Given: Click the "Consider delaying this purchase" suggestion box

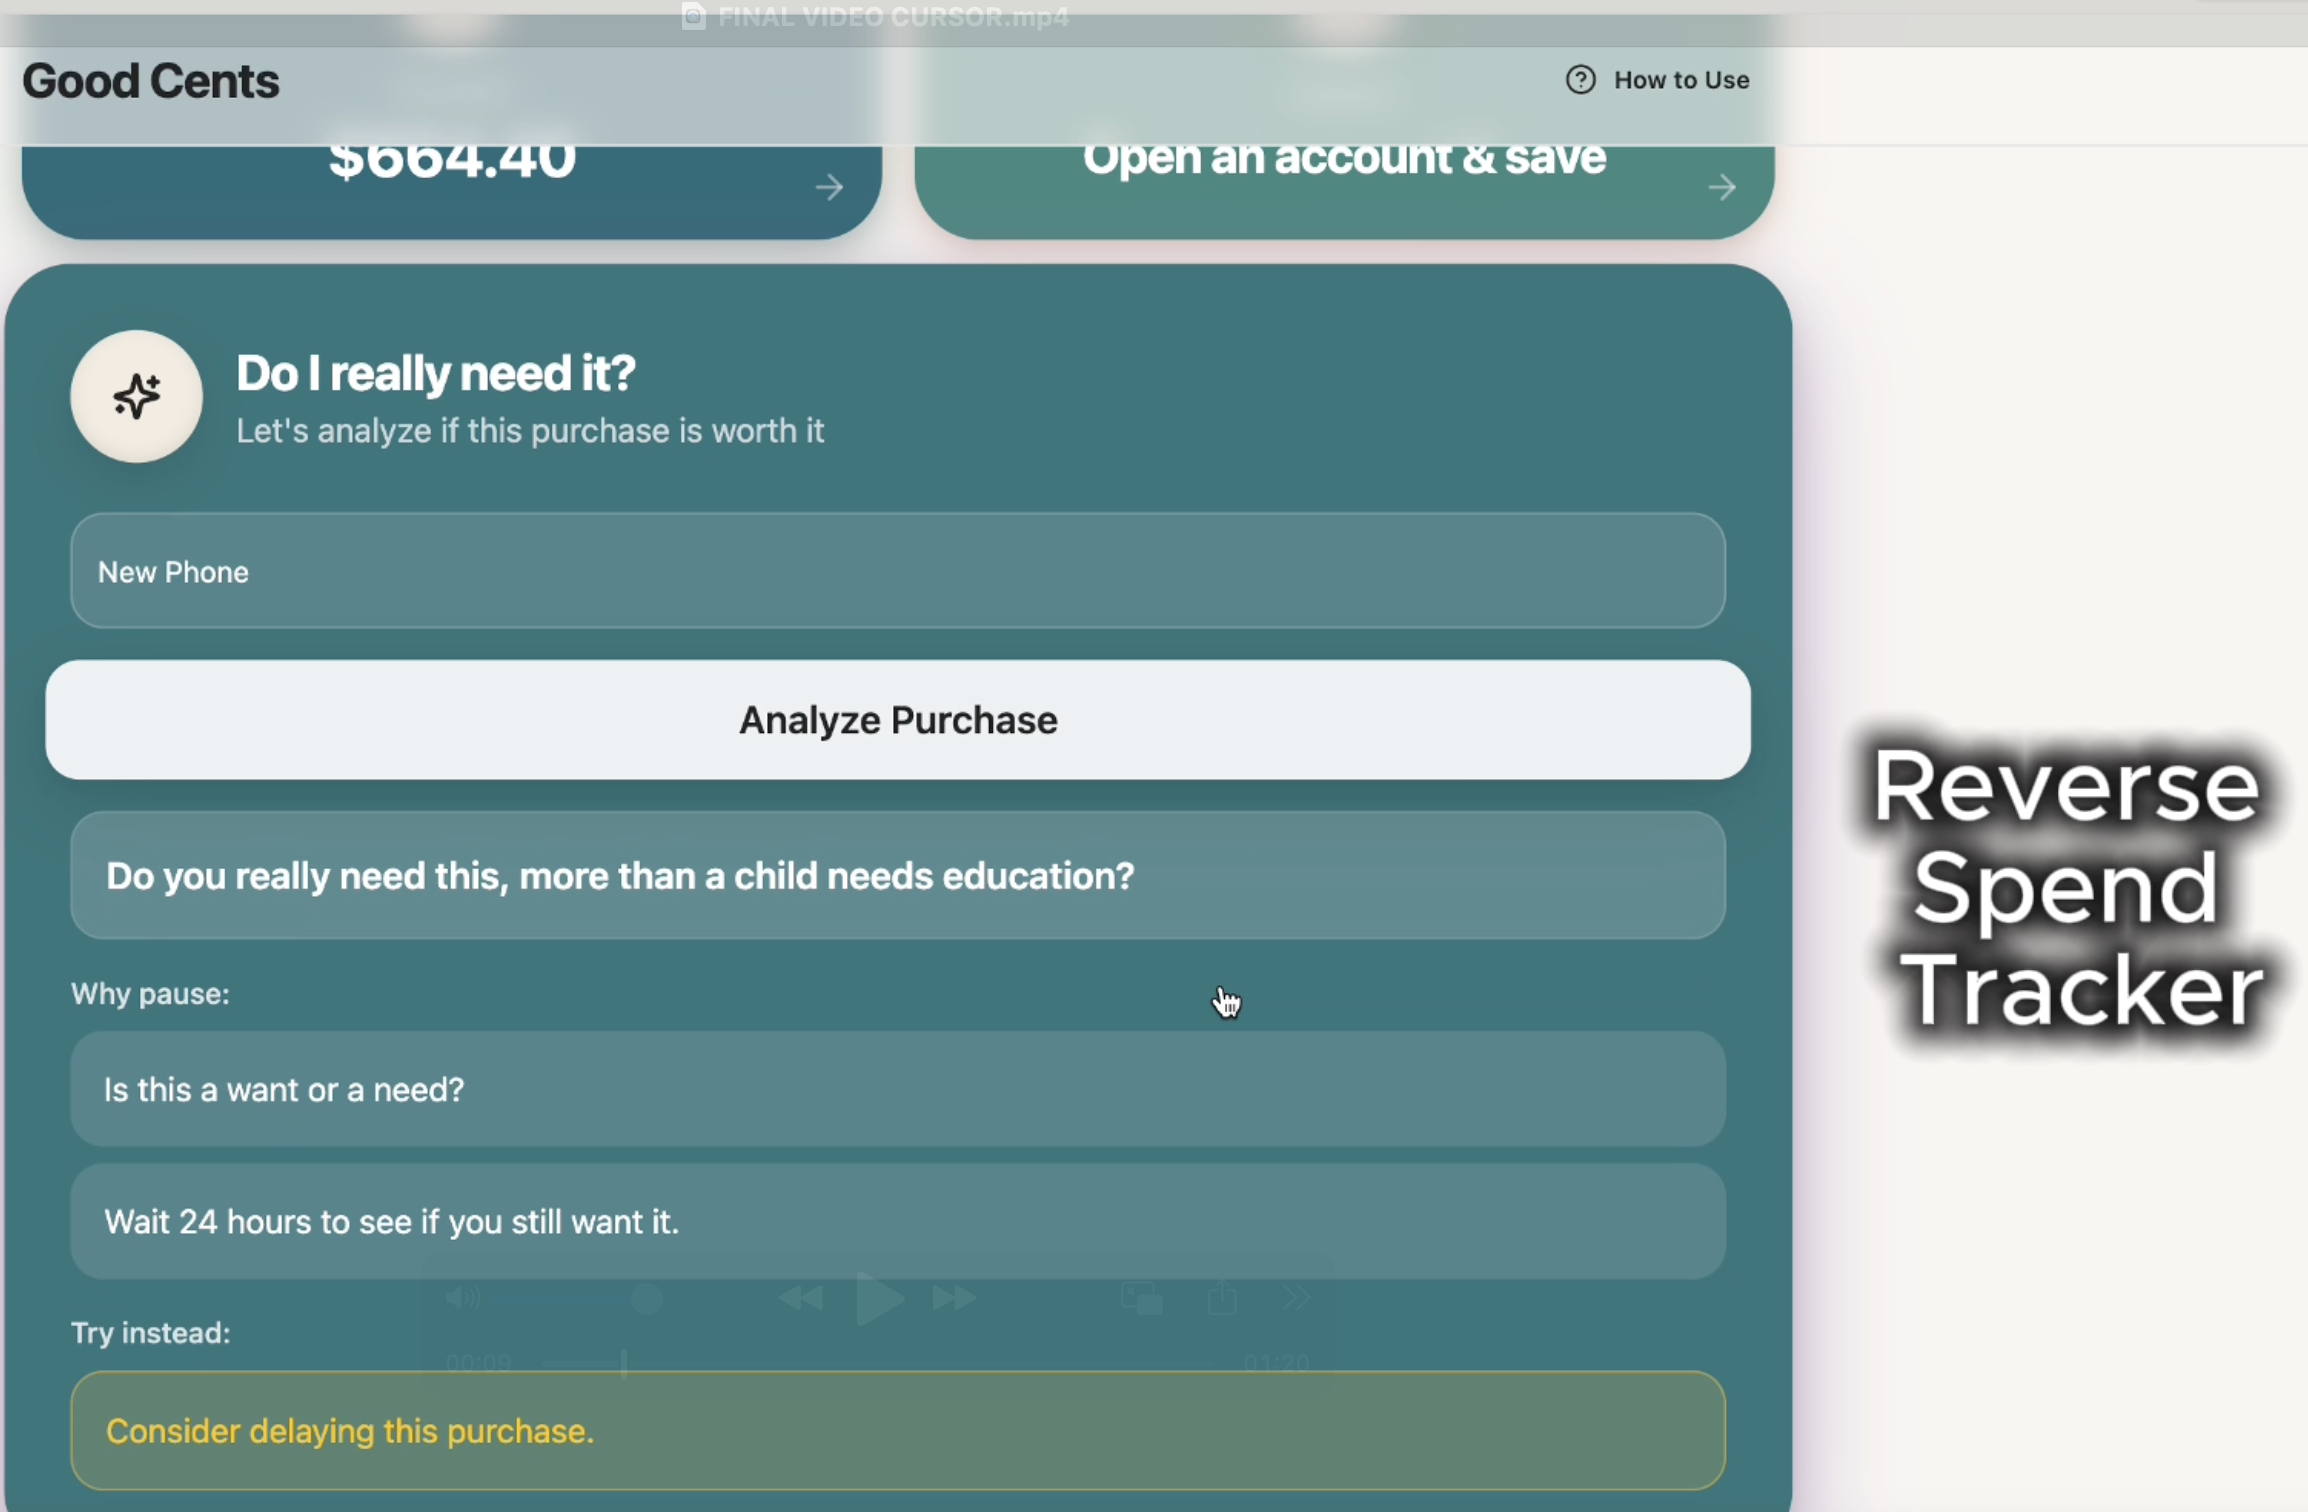Looking at the screenshot, I should [x=897, y=1431].
